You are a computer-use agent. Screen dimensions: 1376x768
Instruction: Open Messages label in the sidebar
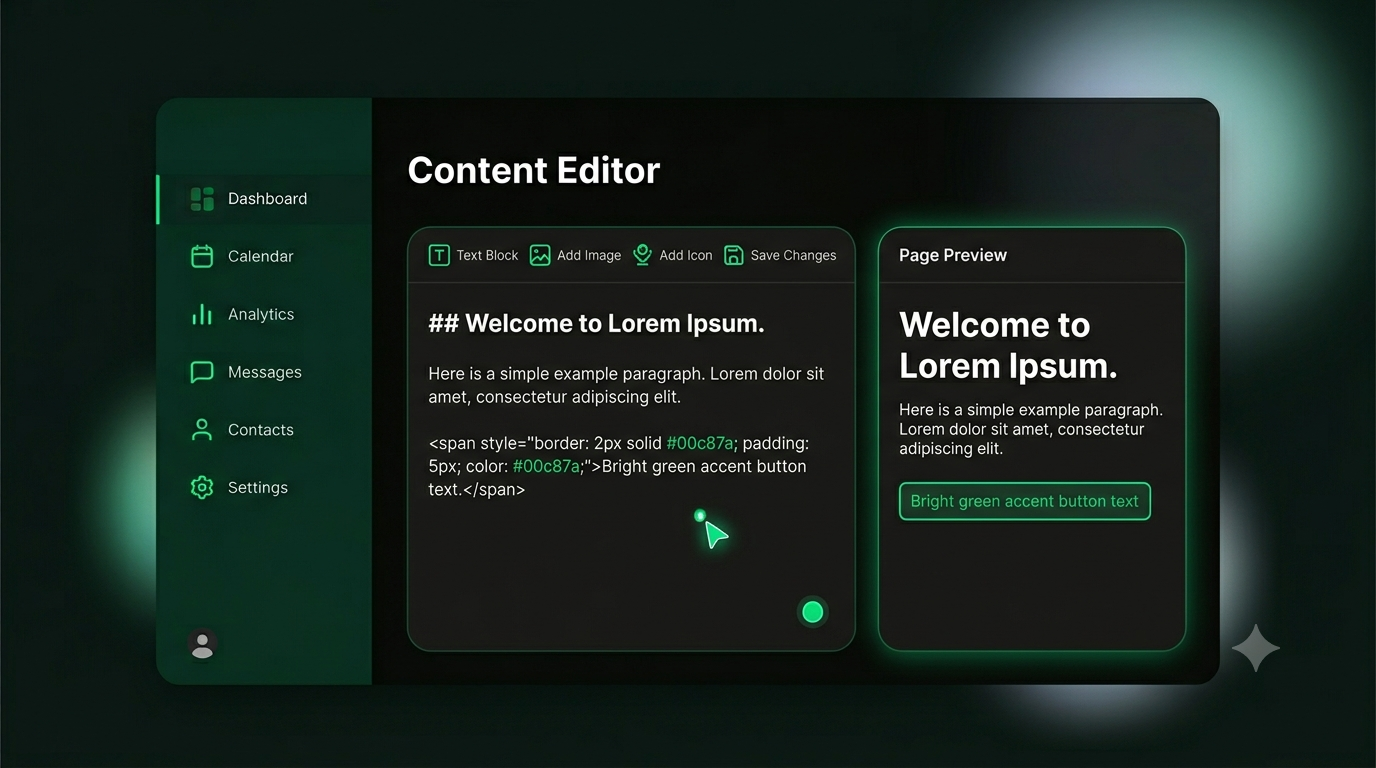click(x=265, y=372)
